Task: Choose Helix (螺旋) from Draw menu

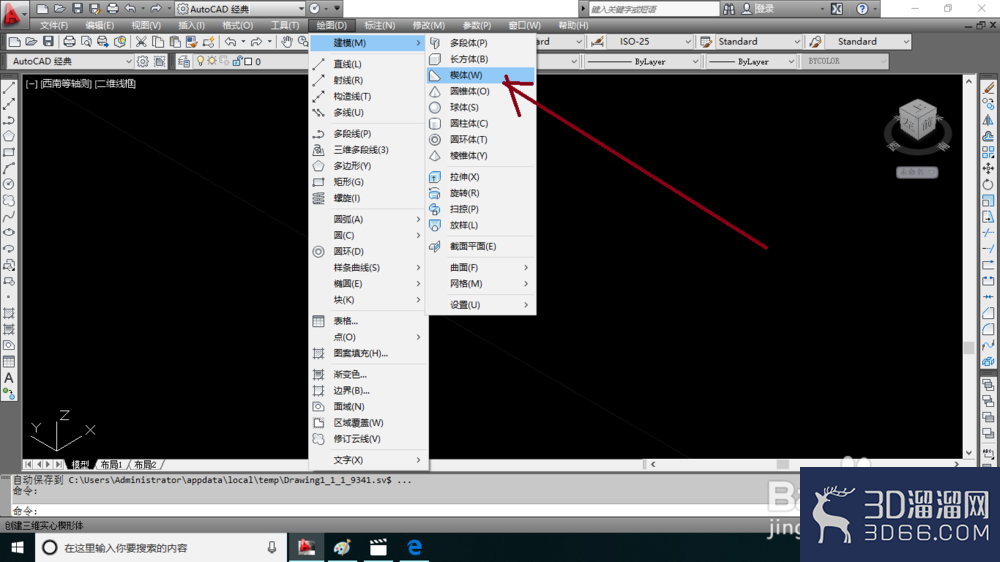Action: [x=368, y=198]
